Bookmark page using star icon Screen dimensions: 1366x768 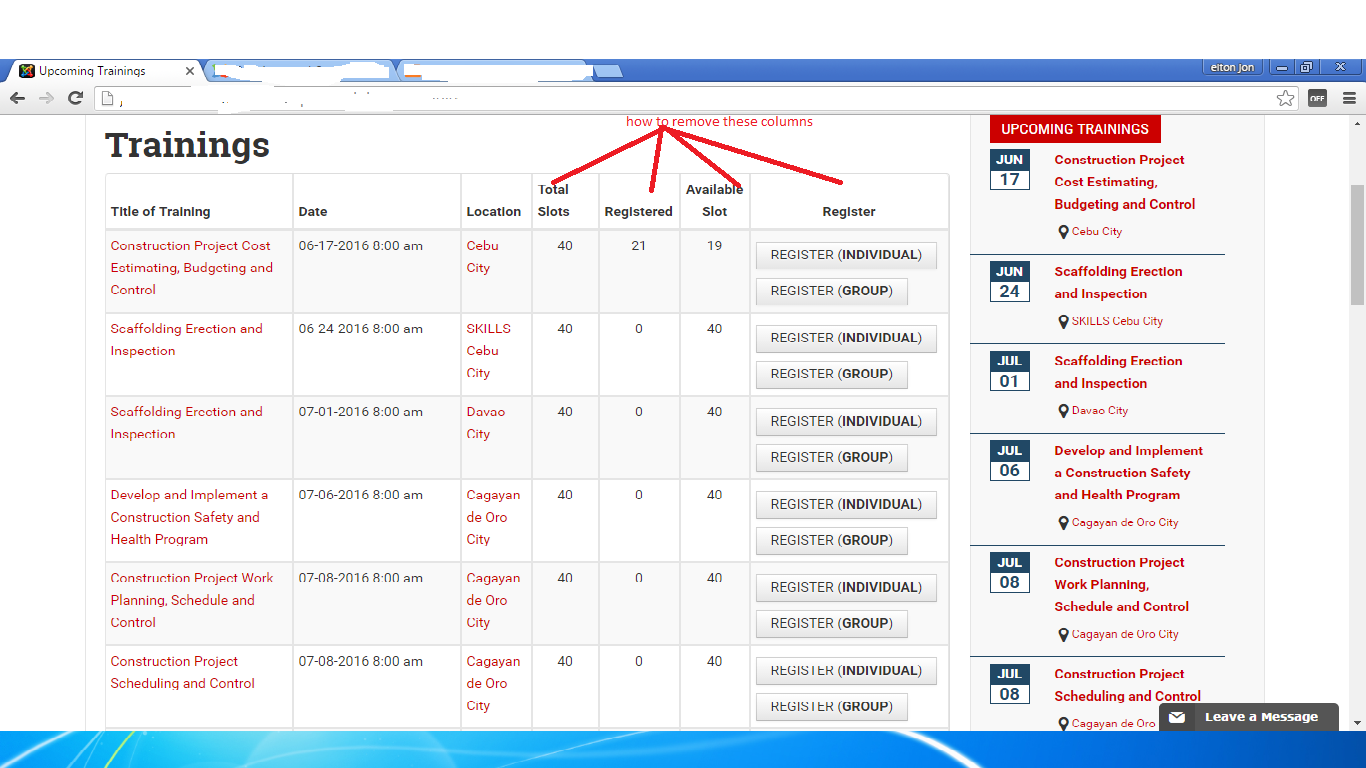tap(1285, 98)
